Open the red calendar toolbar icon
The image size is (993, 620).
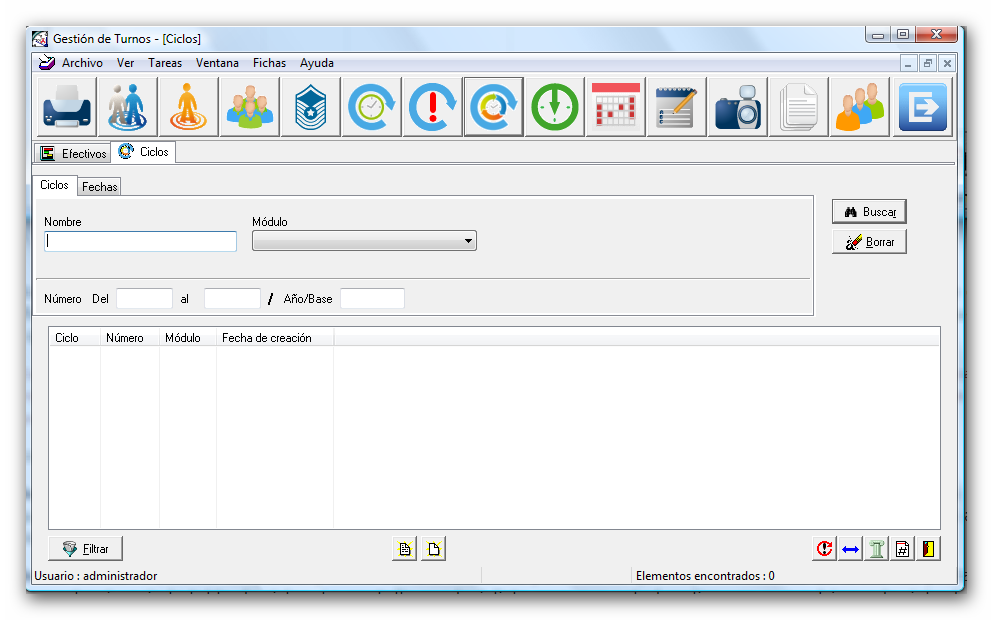[615, 107]
